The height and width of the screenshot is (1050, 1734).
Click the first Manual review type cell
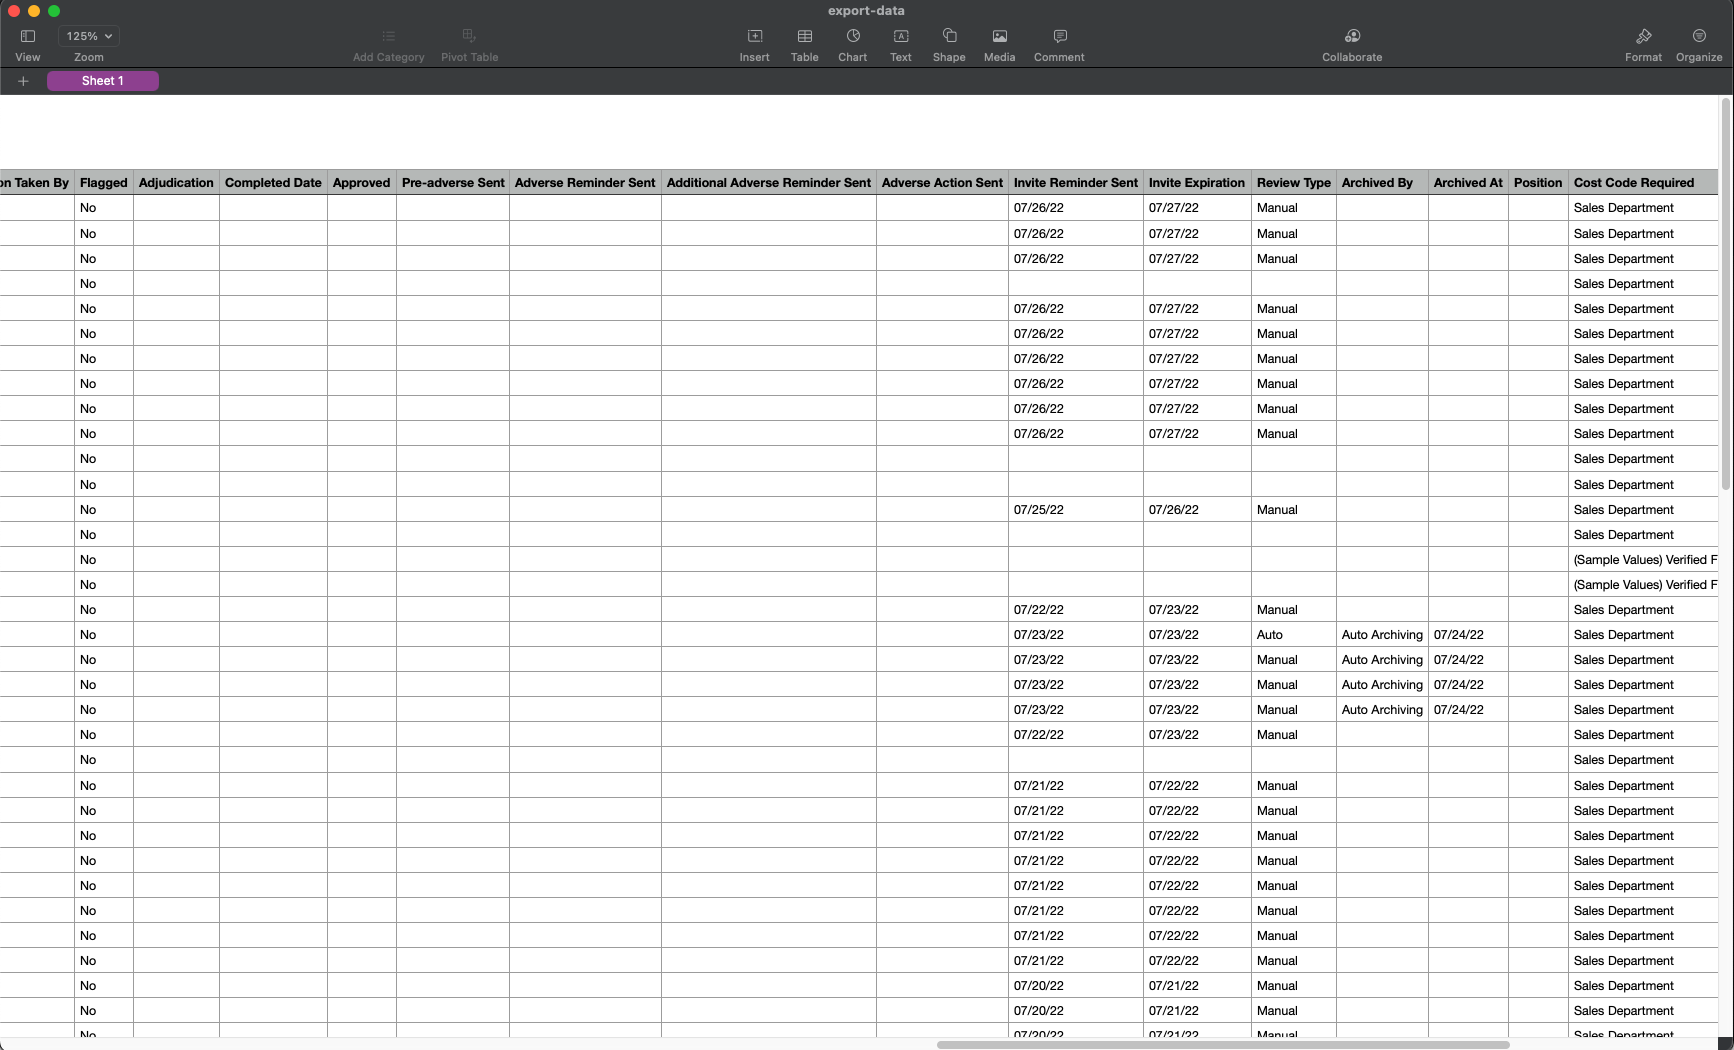coord(1294,208)
